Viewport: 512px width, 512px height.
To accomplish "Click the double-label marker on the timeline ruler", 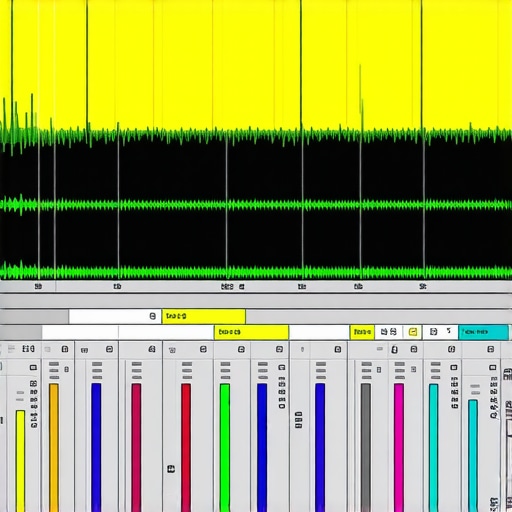I will click(x=233, y=287).
